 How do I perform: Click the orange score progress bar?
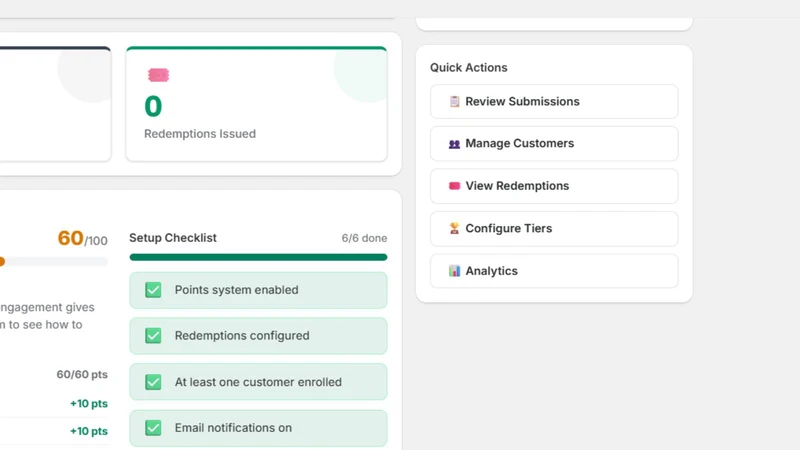(54, 262)
